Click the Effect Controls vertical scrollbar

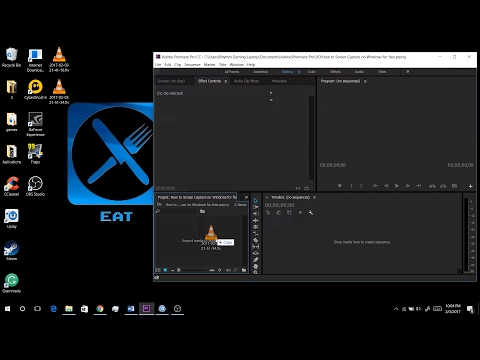tap(311, 138)
